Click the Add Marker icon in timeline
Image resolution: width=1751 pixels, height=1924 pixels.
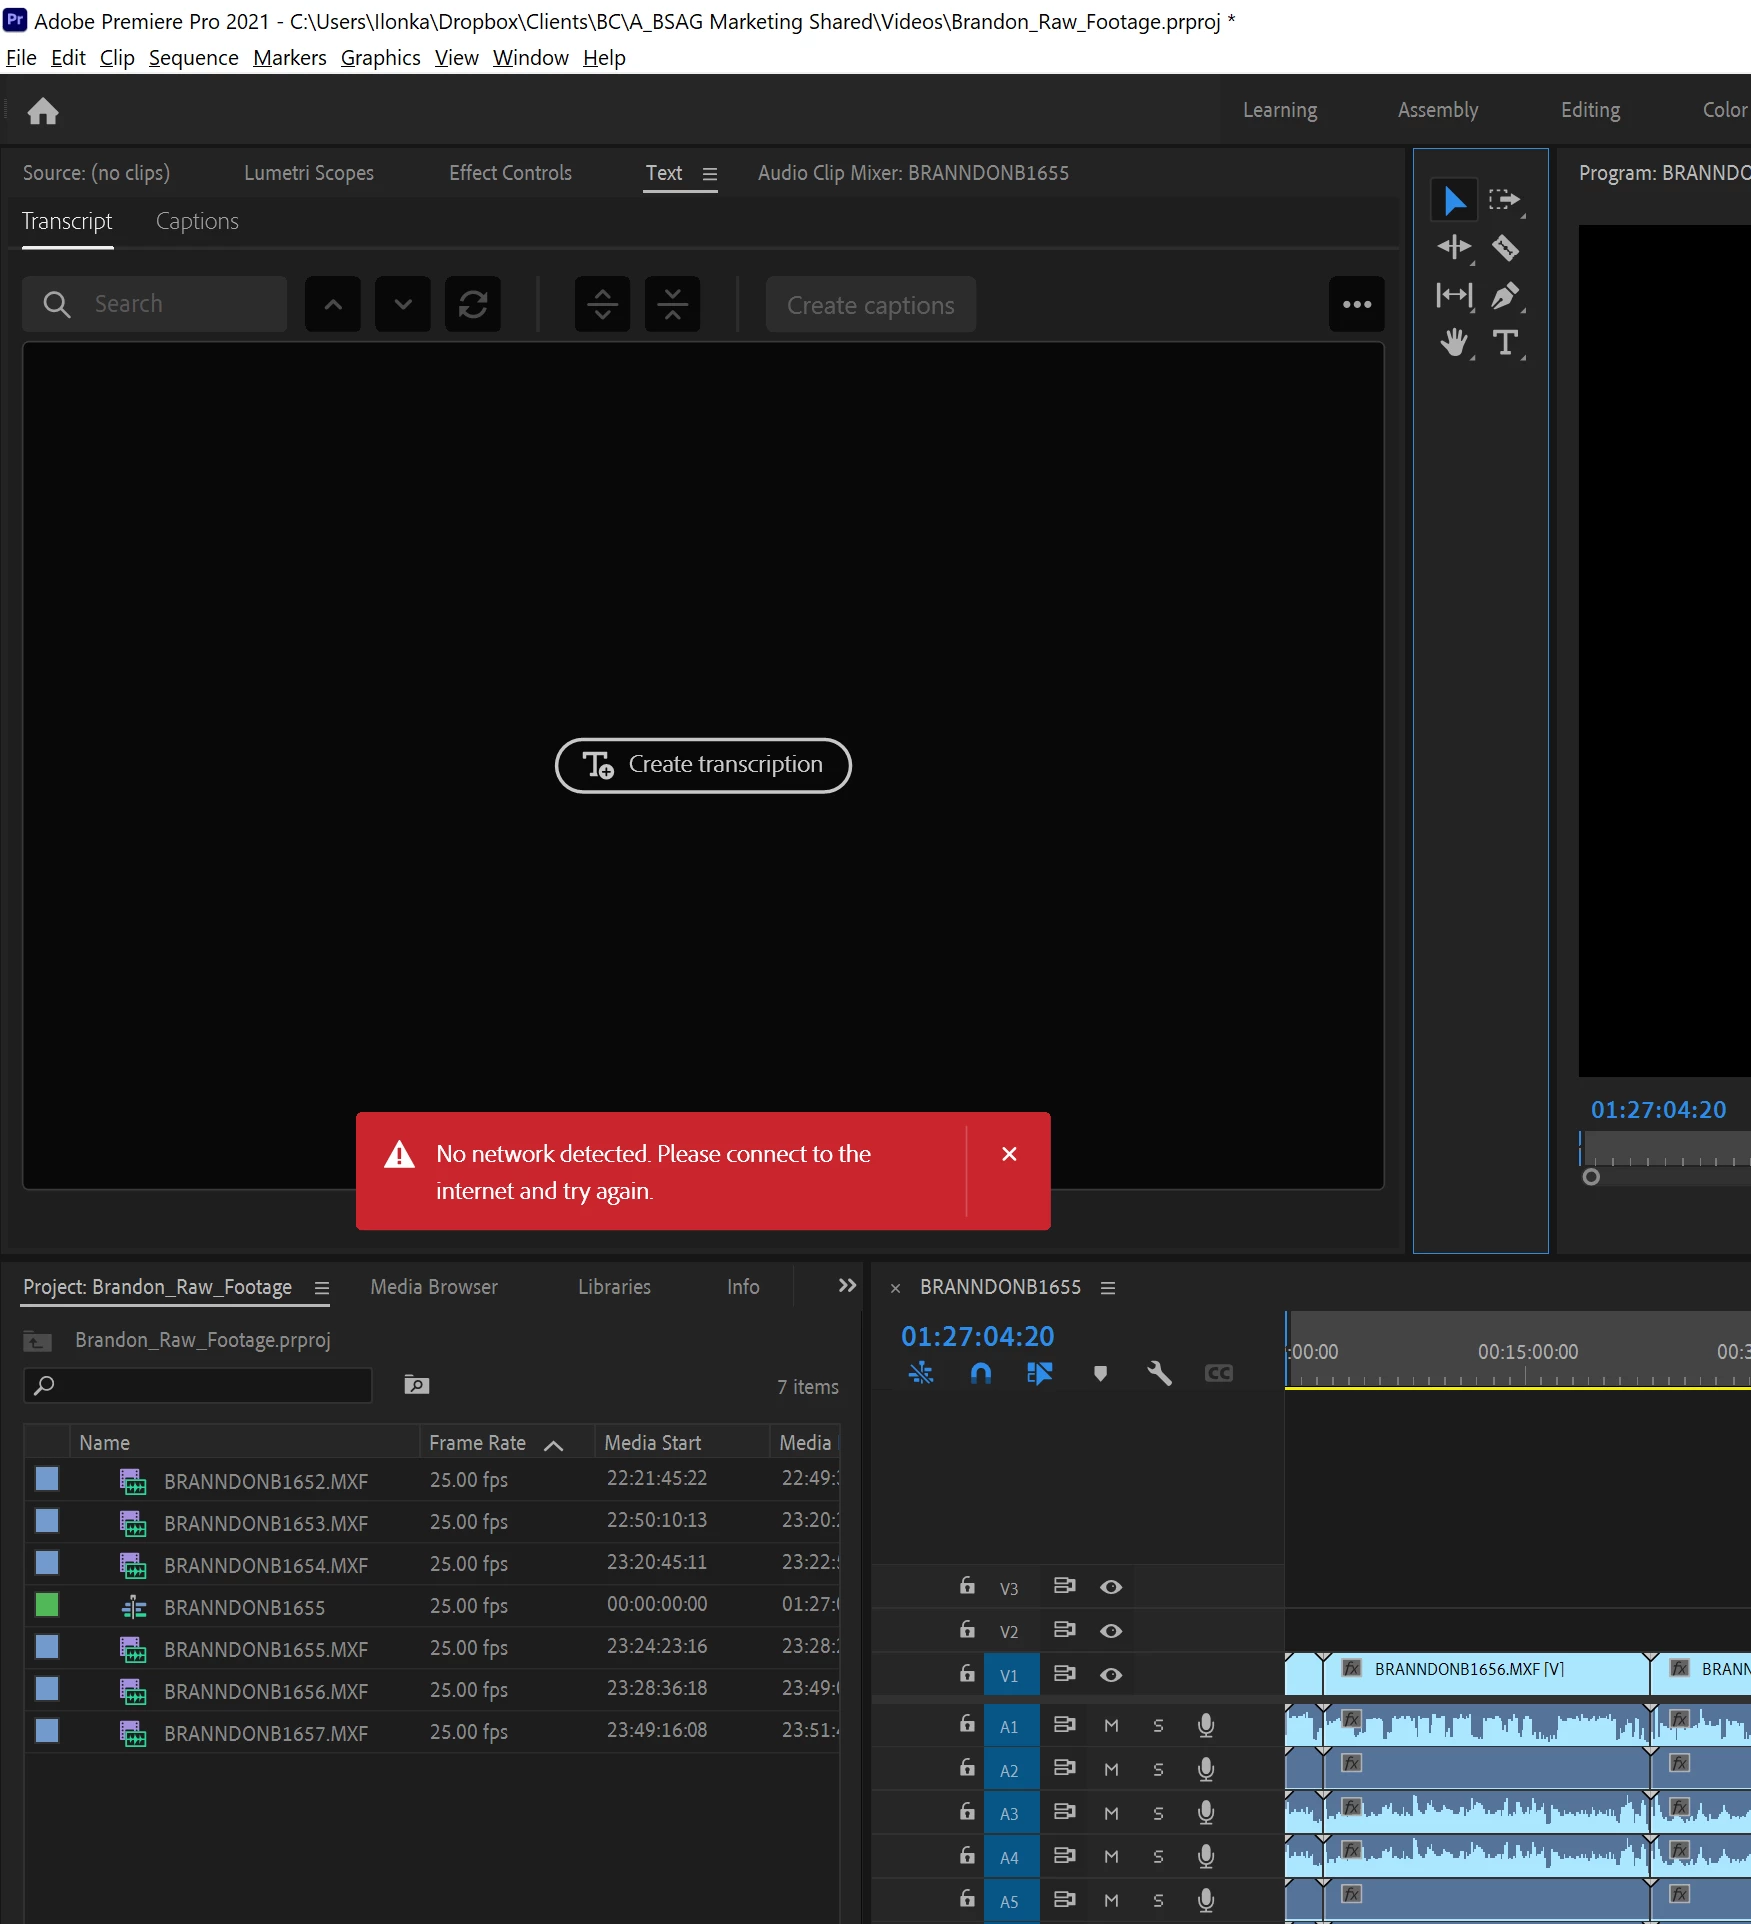(1100, 1373)
